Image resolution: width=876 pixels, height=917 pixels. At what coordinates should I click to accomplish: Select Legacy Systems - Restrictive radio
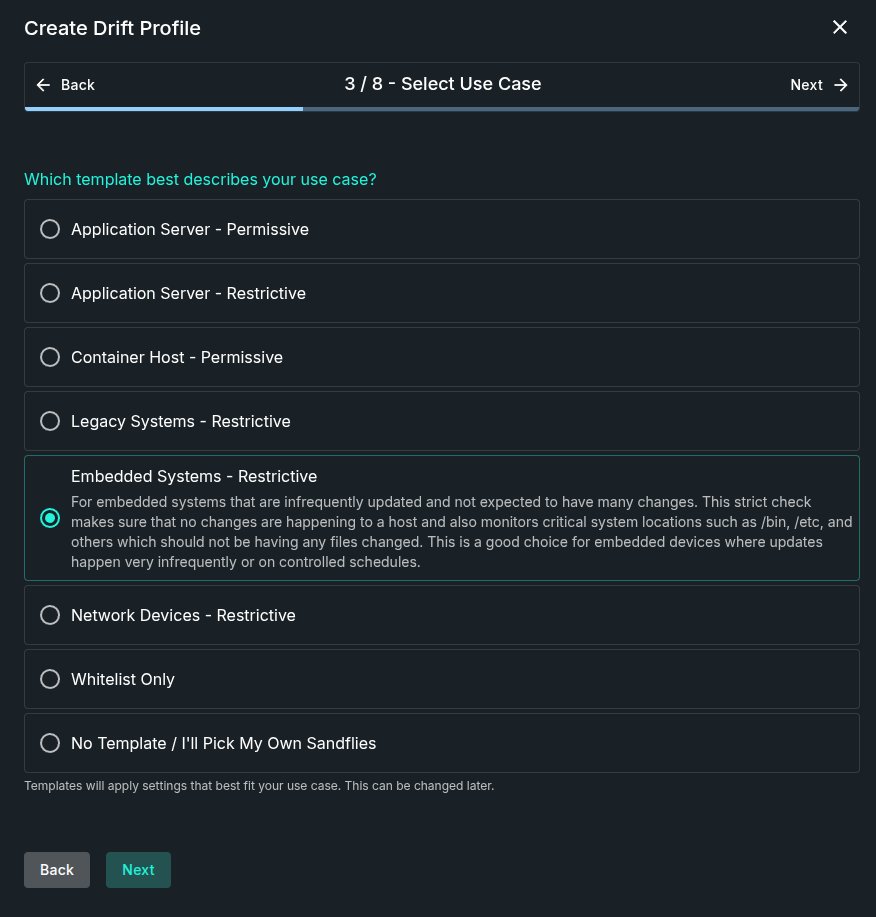50,421
